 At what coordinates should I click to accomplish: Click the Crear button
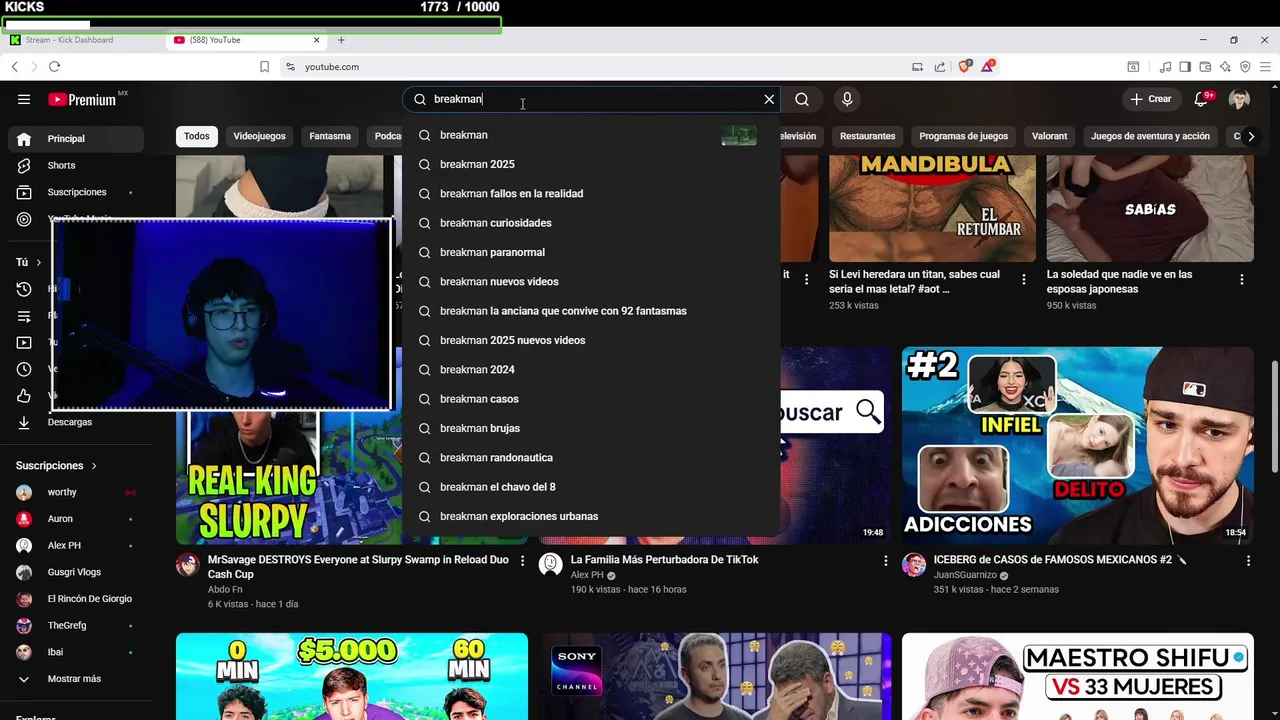[x=1150, y=99]
